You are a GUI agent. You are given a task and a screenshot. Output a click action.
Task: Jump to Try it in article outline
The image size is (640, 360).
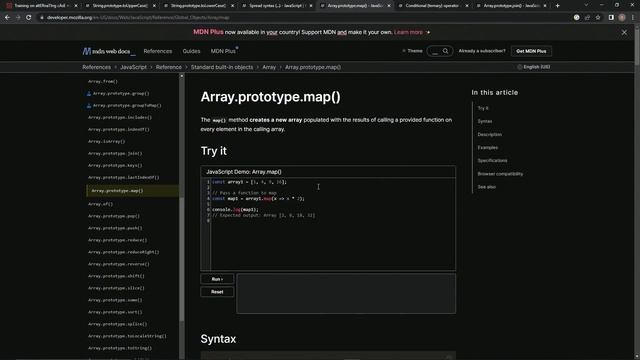483,108
